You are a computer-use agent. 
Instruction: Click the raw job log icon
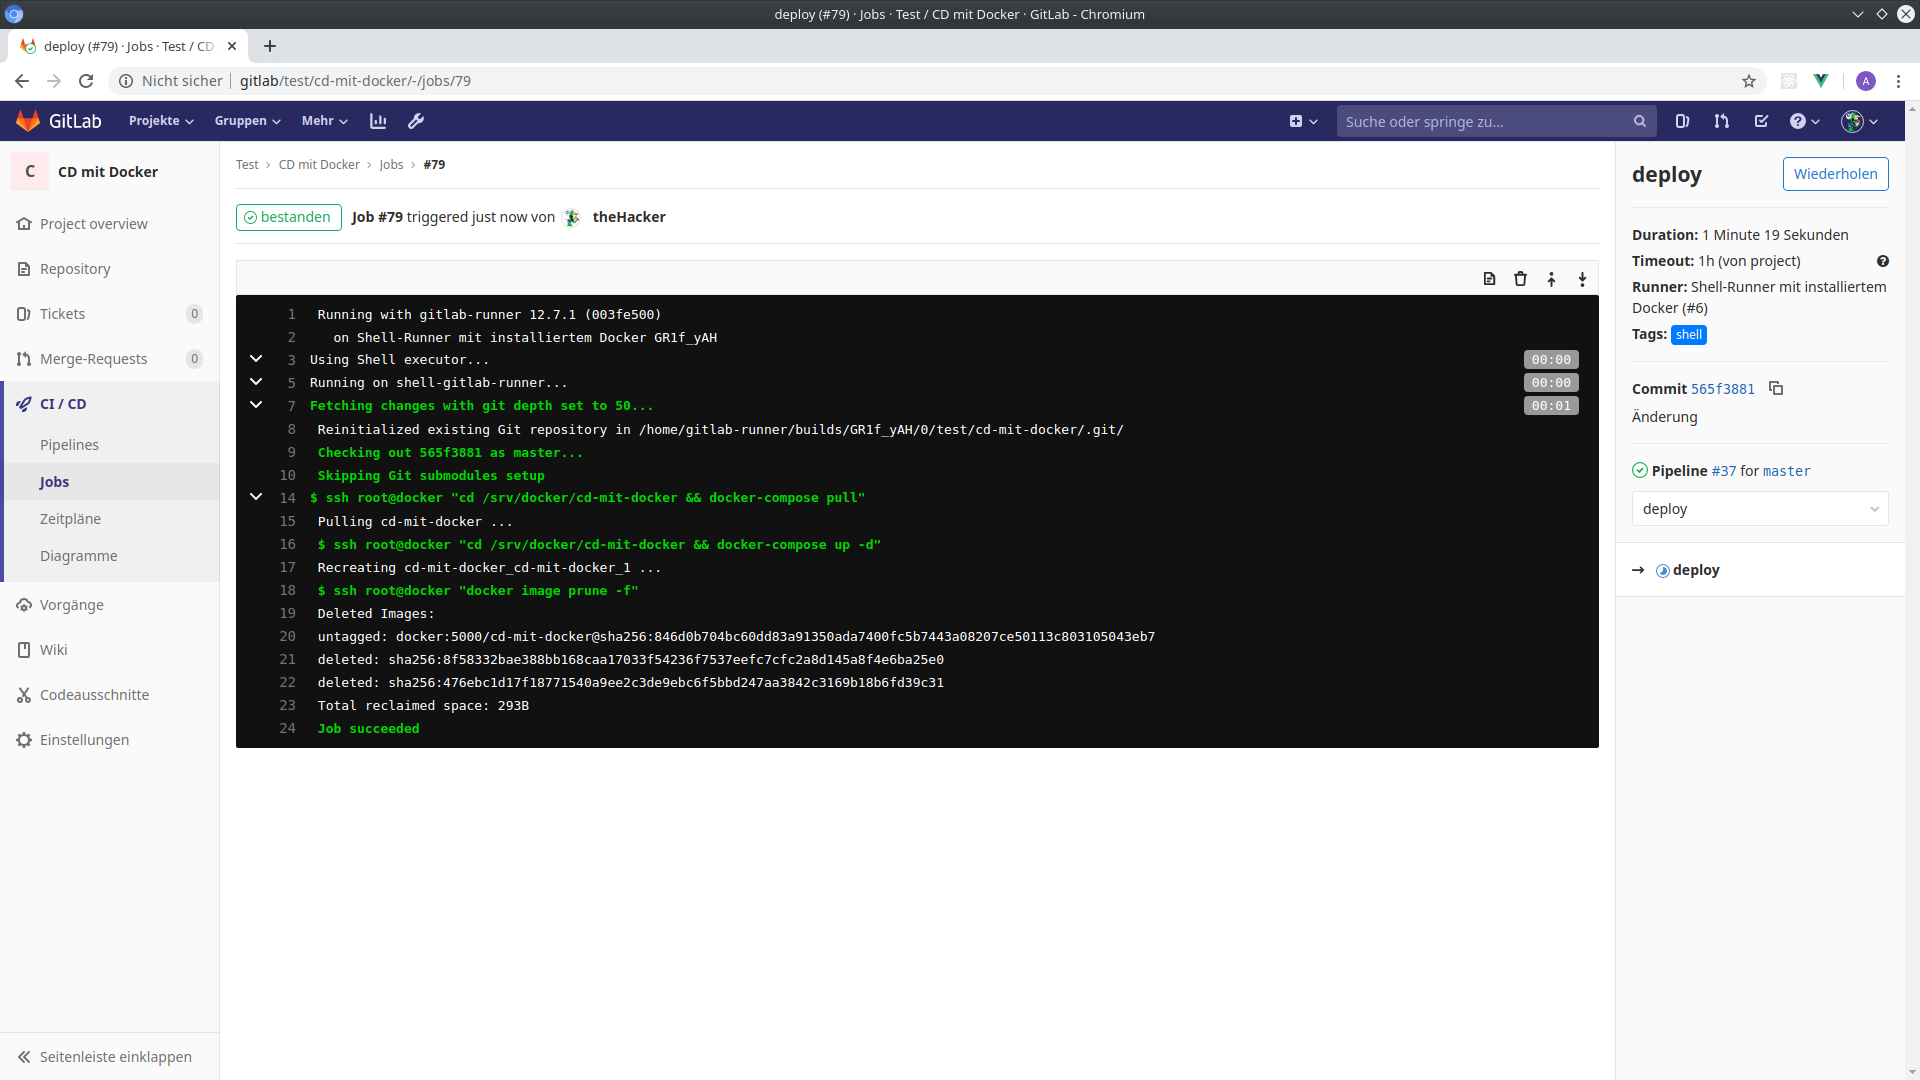click(1489, 279)
